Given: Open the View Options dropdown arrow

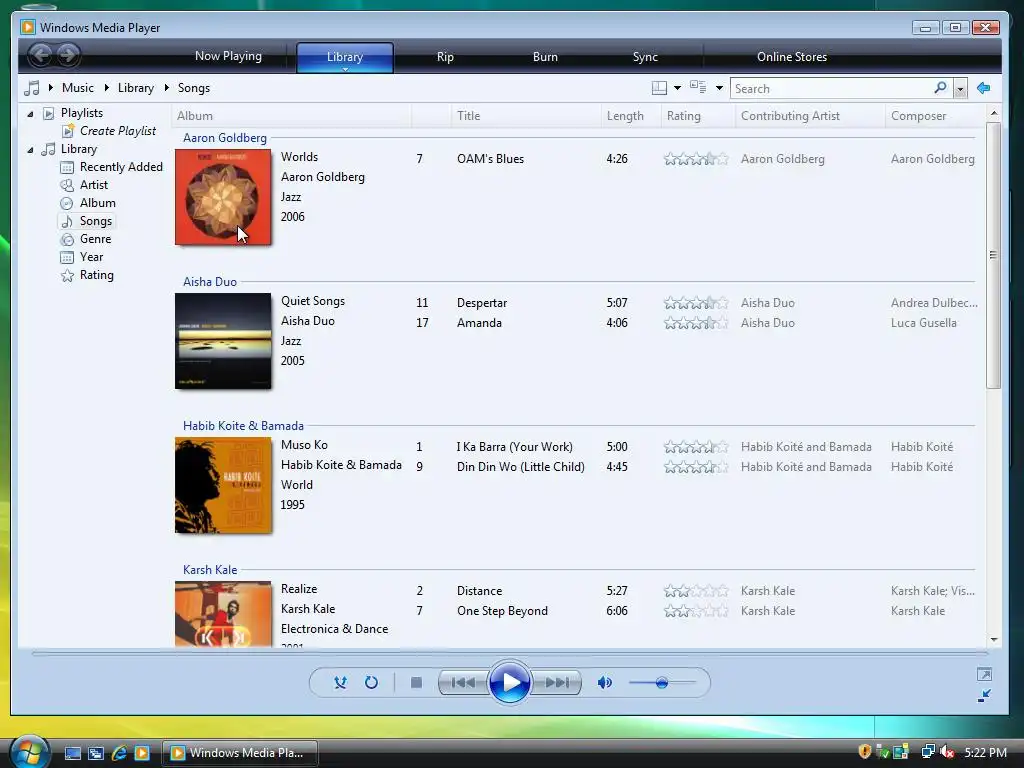Looking at the screenshot, I should click(719, 88).
